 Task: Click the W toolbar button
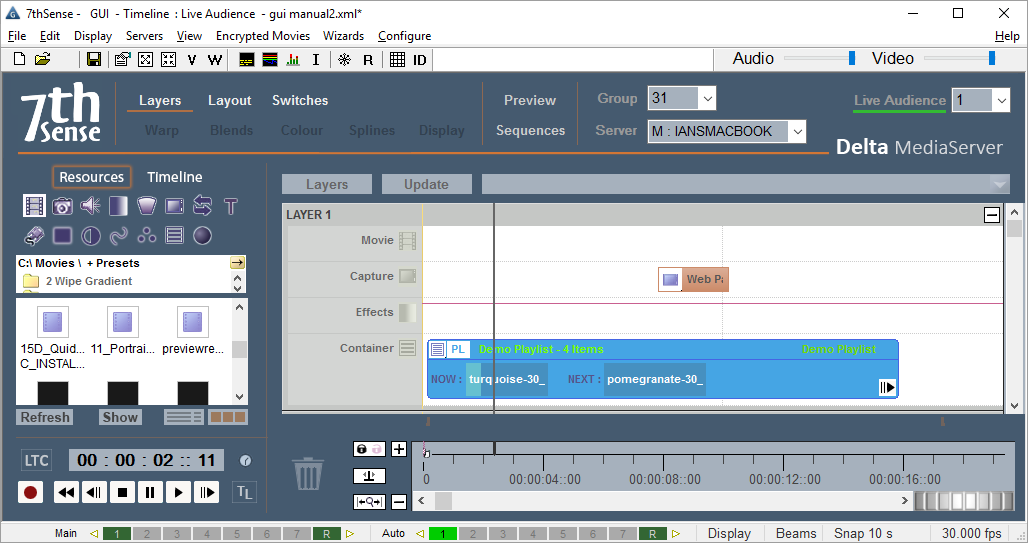214,60
